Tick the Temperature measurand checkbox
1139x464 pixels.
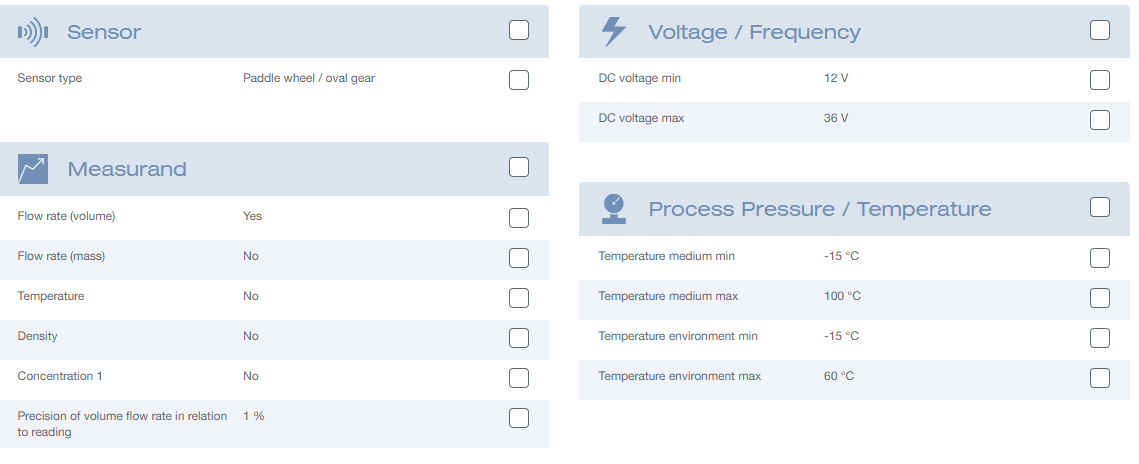coord(519,298)
